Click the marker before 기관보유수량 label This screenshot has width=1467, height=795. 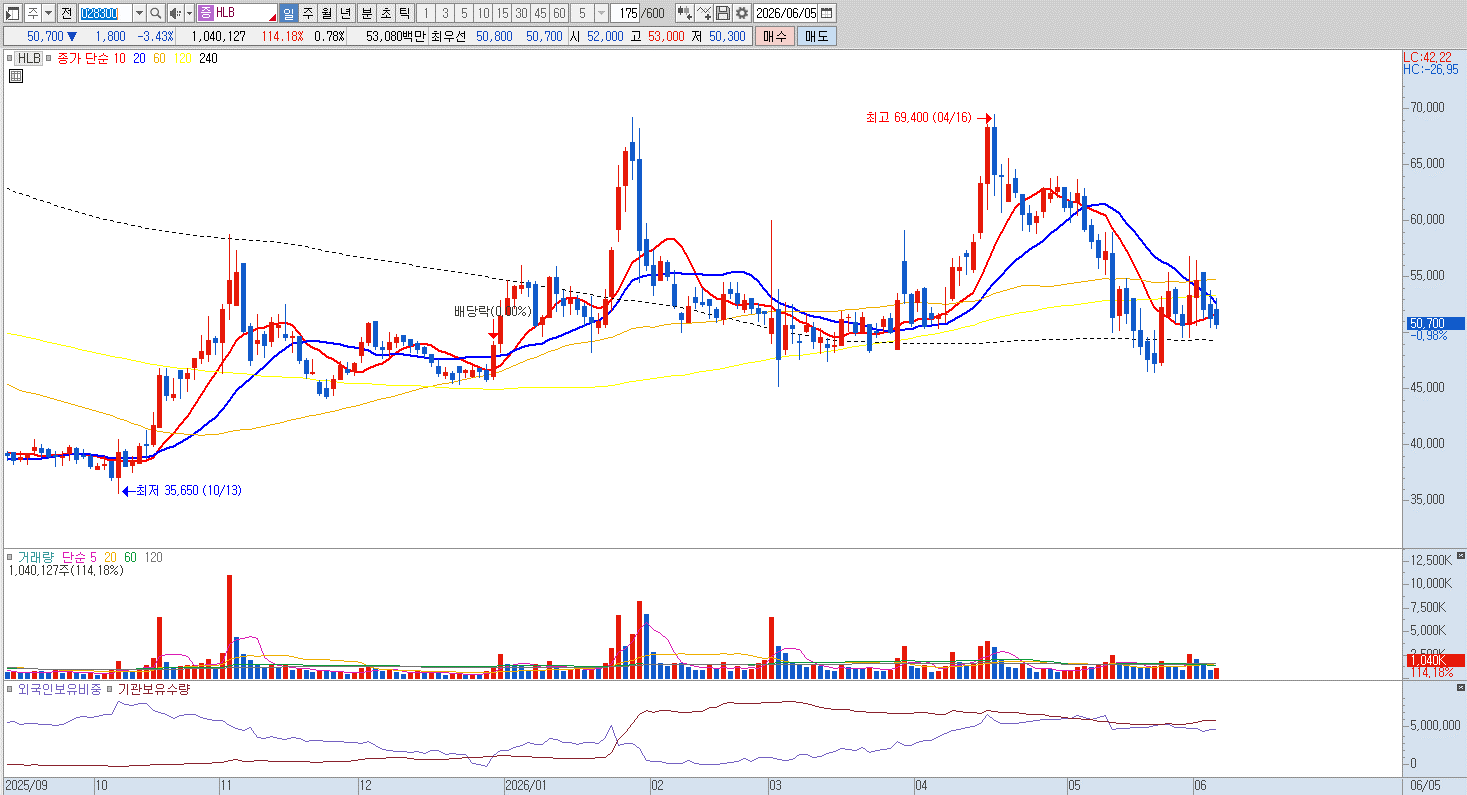point(110,689)
